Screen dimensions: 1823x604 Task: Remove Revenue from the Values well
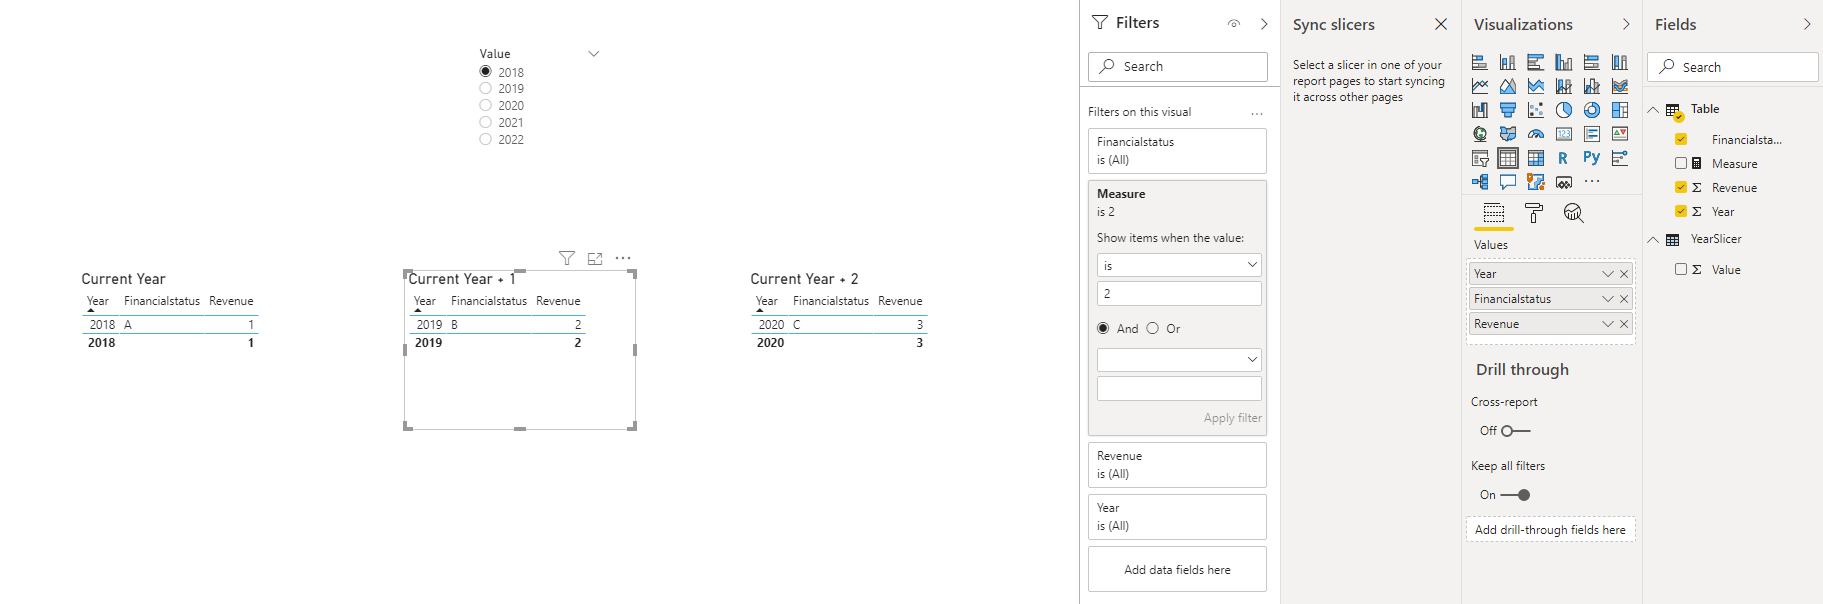coord(1624,324)
